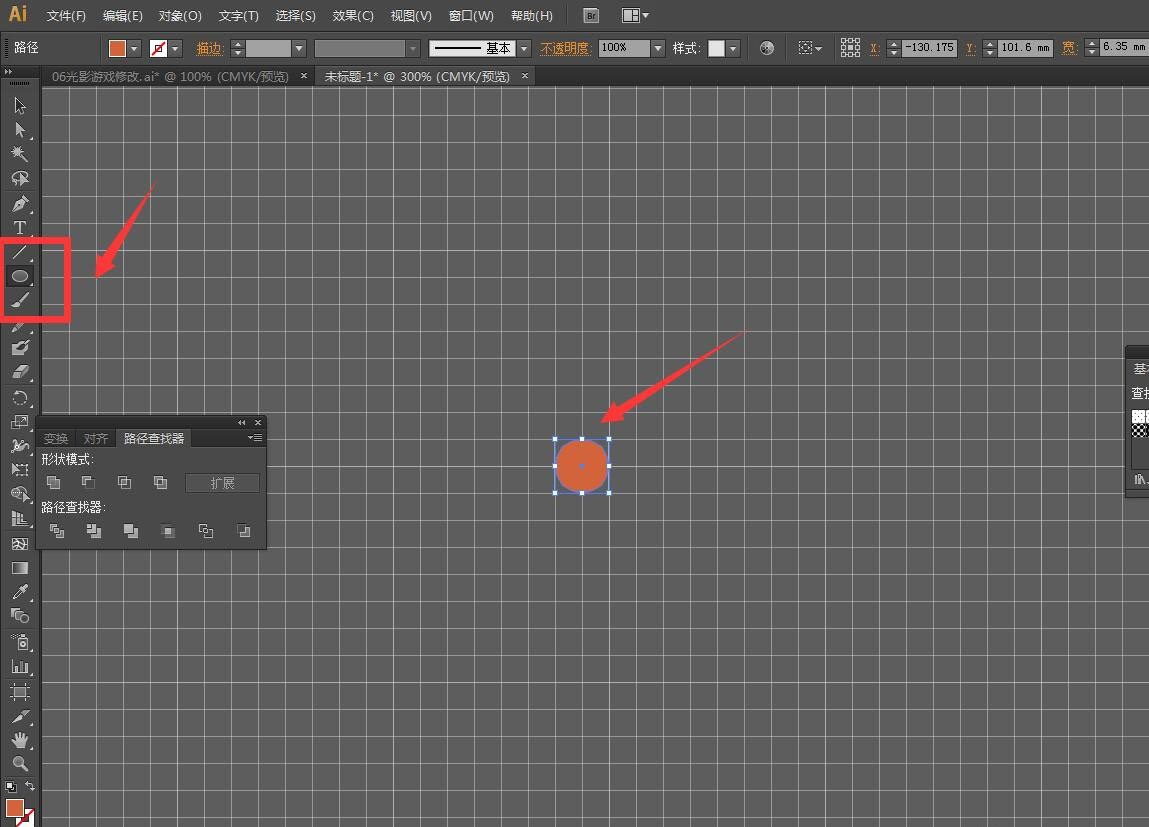
Task: Select the Zoom magnifier tool
Action: 20,763
